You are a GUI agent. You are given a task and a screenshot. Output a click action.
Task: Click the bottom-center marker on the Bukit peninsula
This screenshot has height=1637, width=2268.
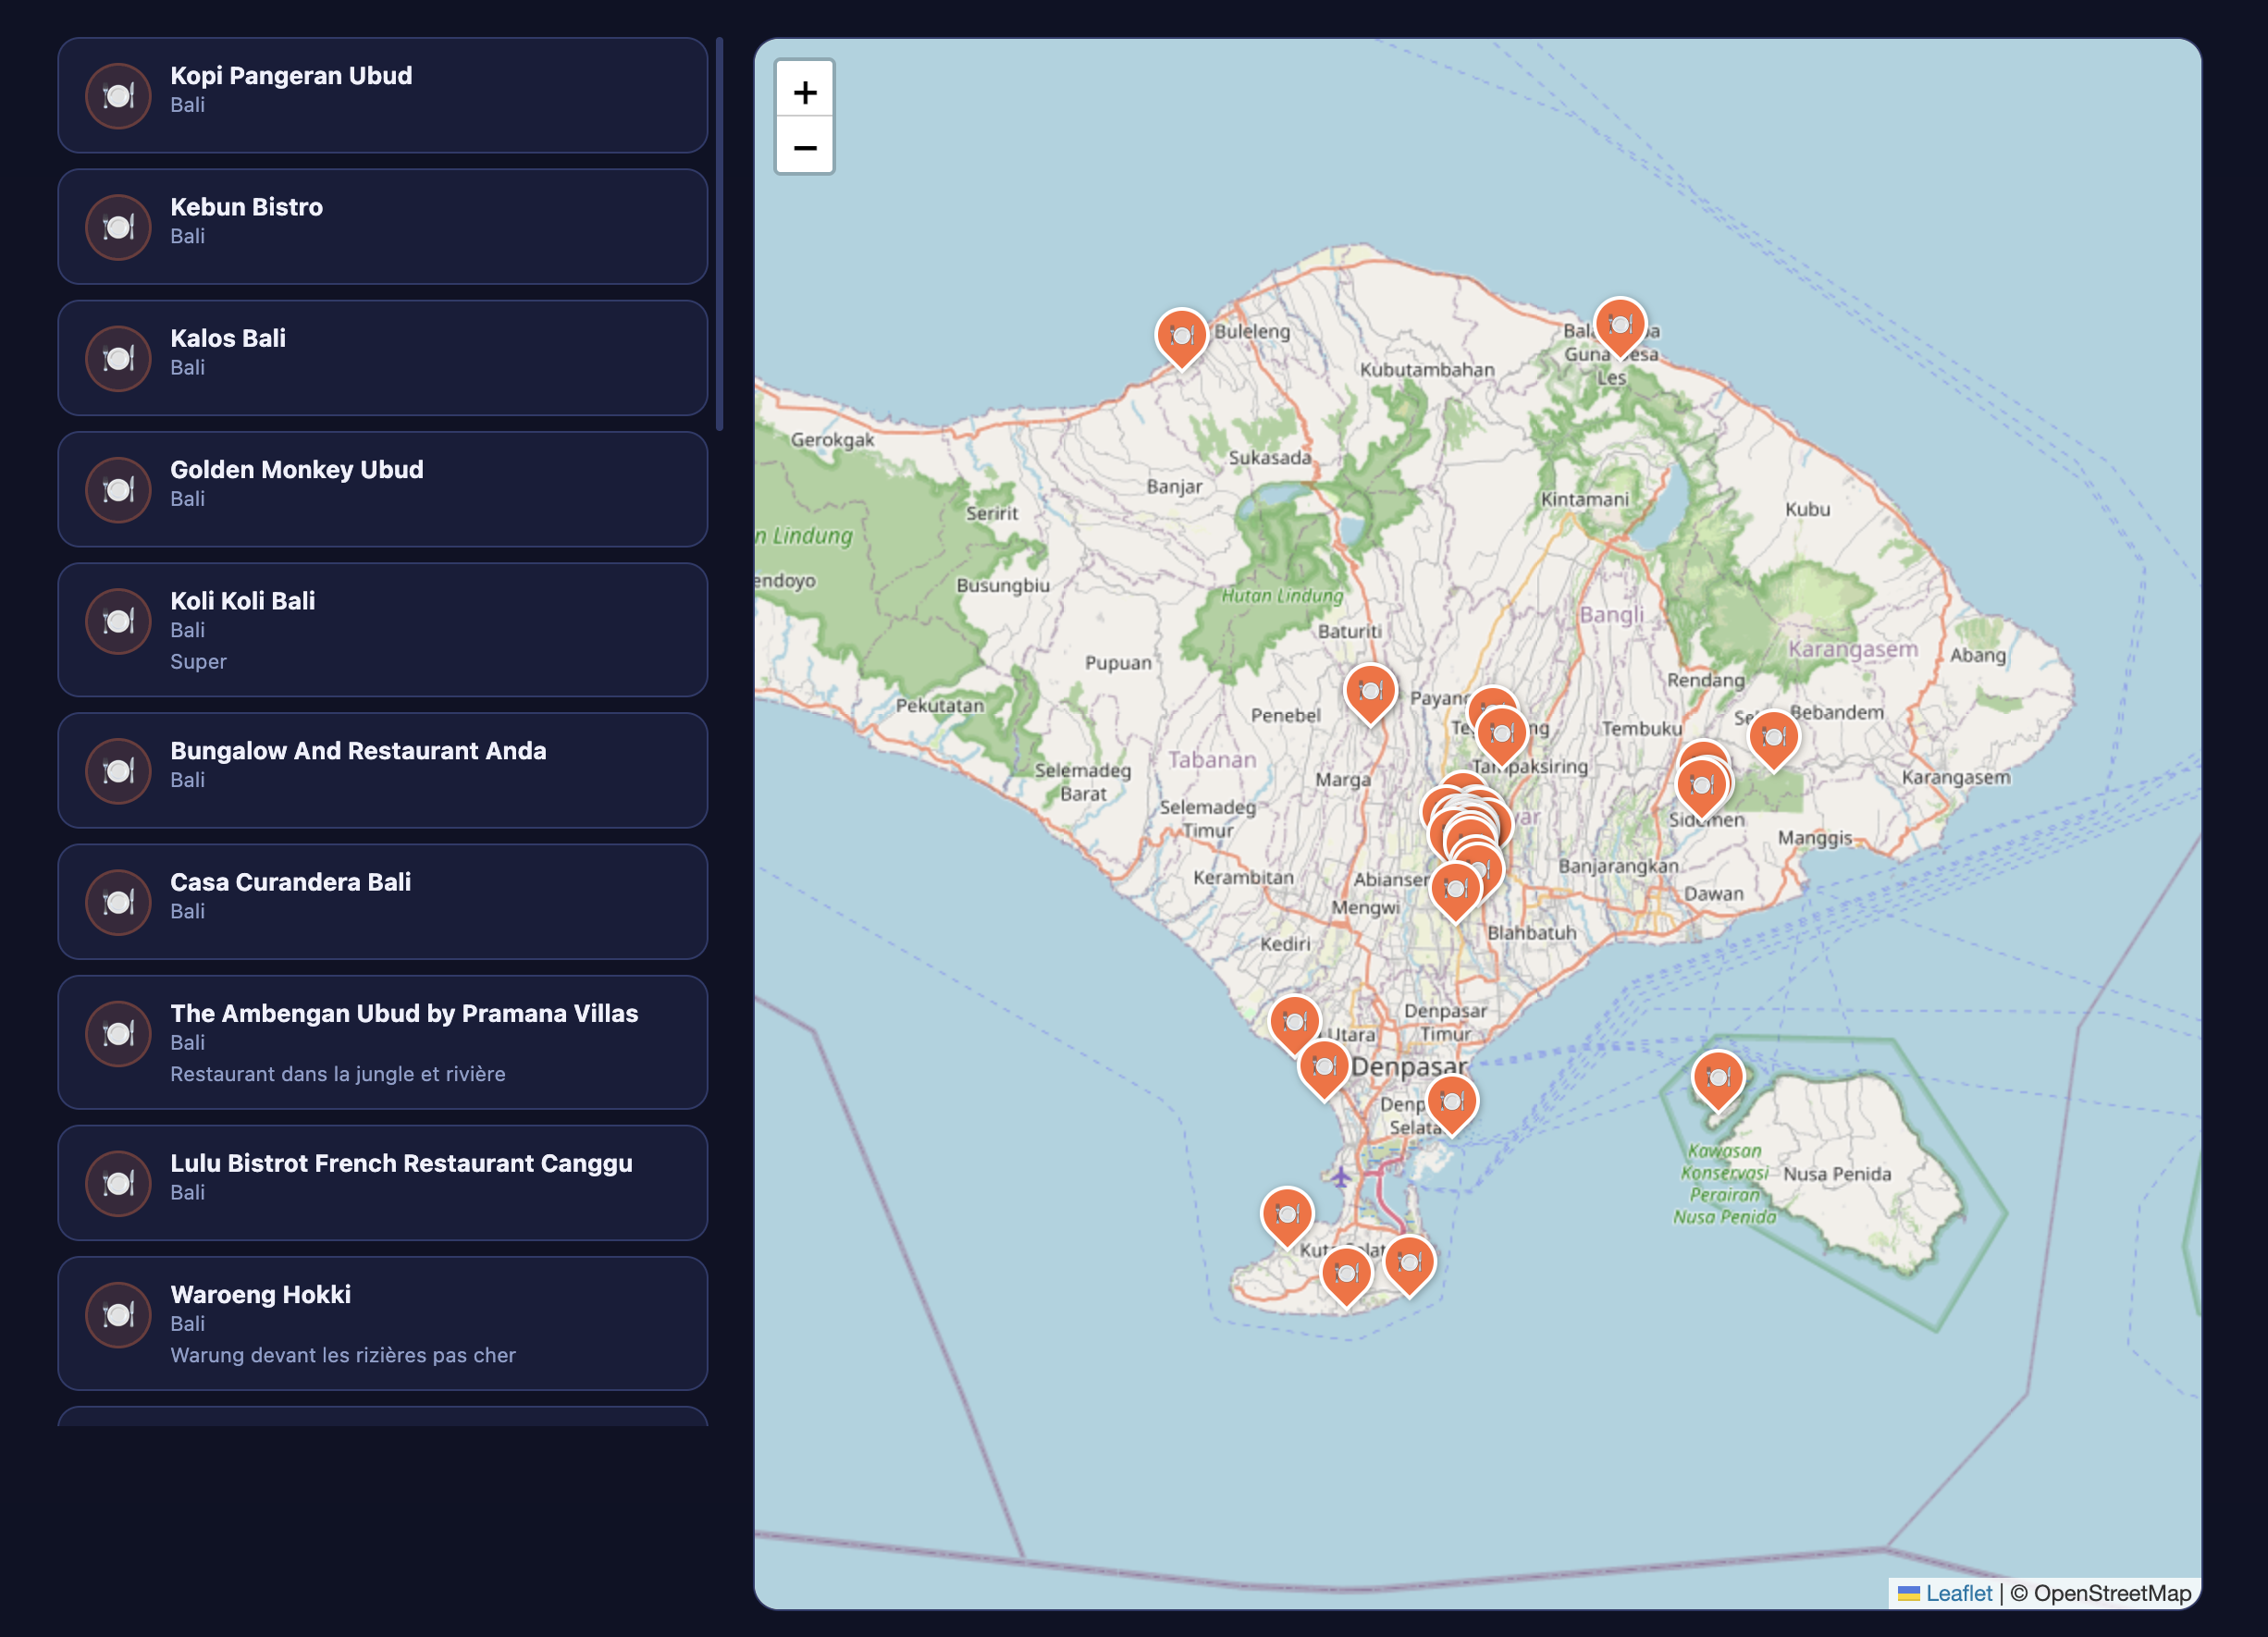click(x=1346, y=1275)
